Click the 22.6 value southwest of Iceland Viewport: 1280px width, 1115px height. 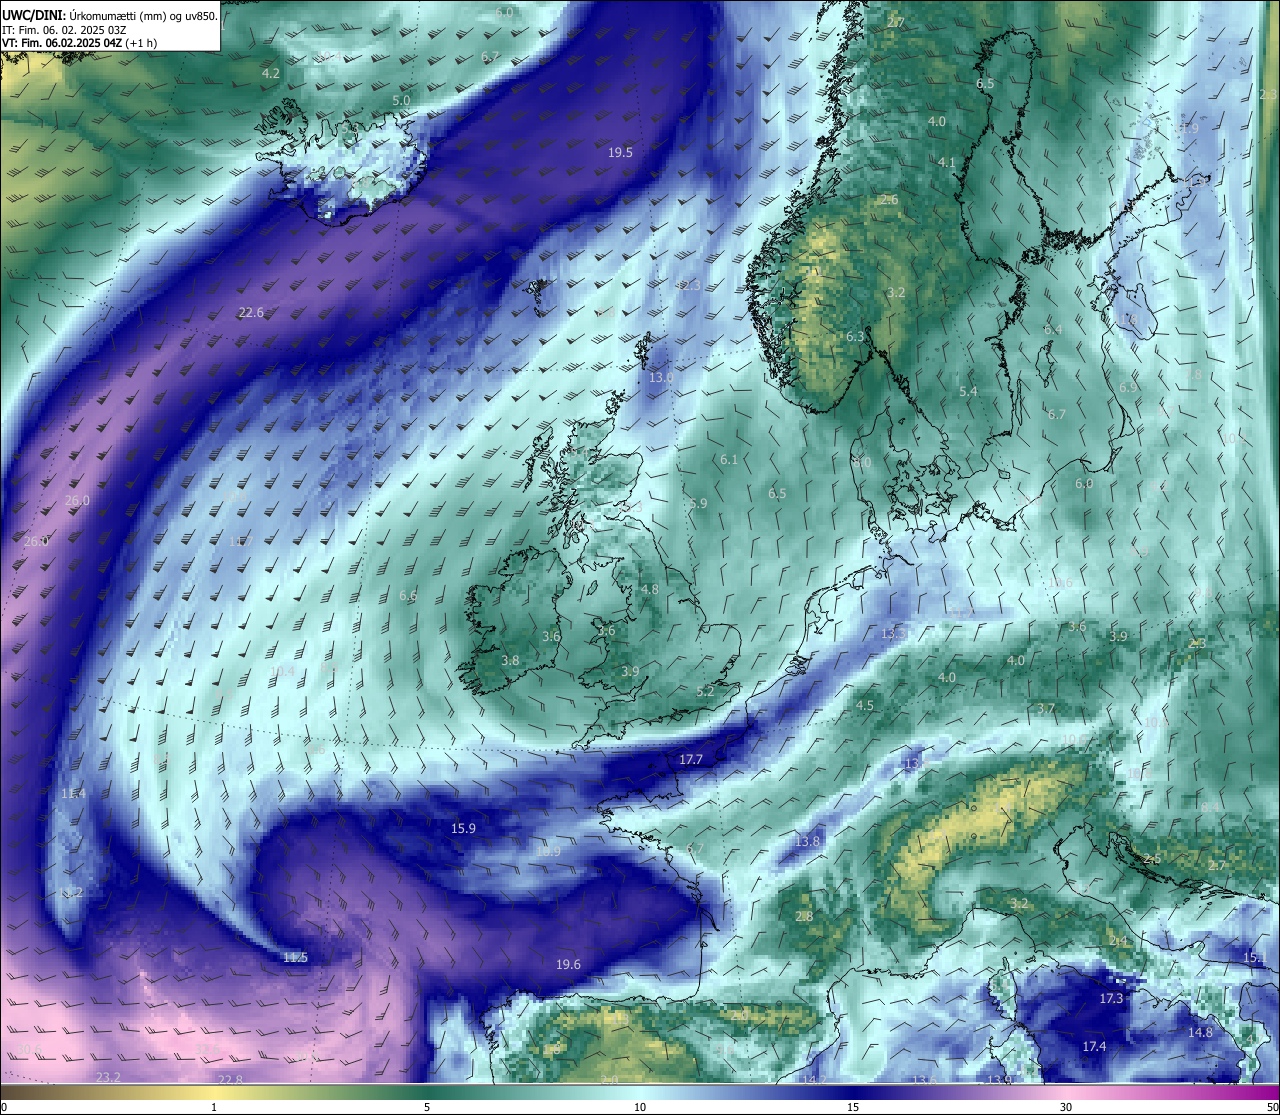pos(251,312)
